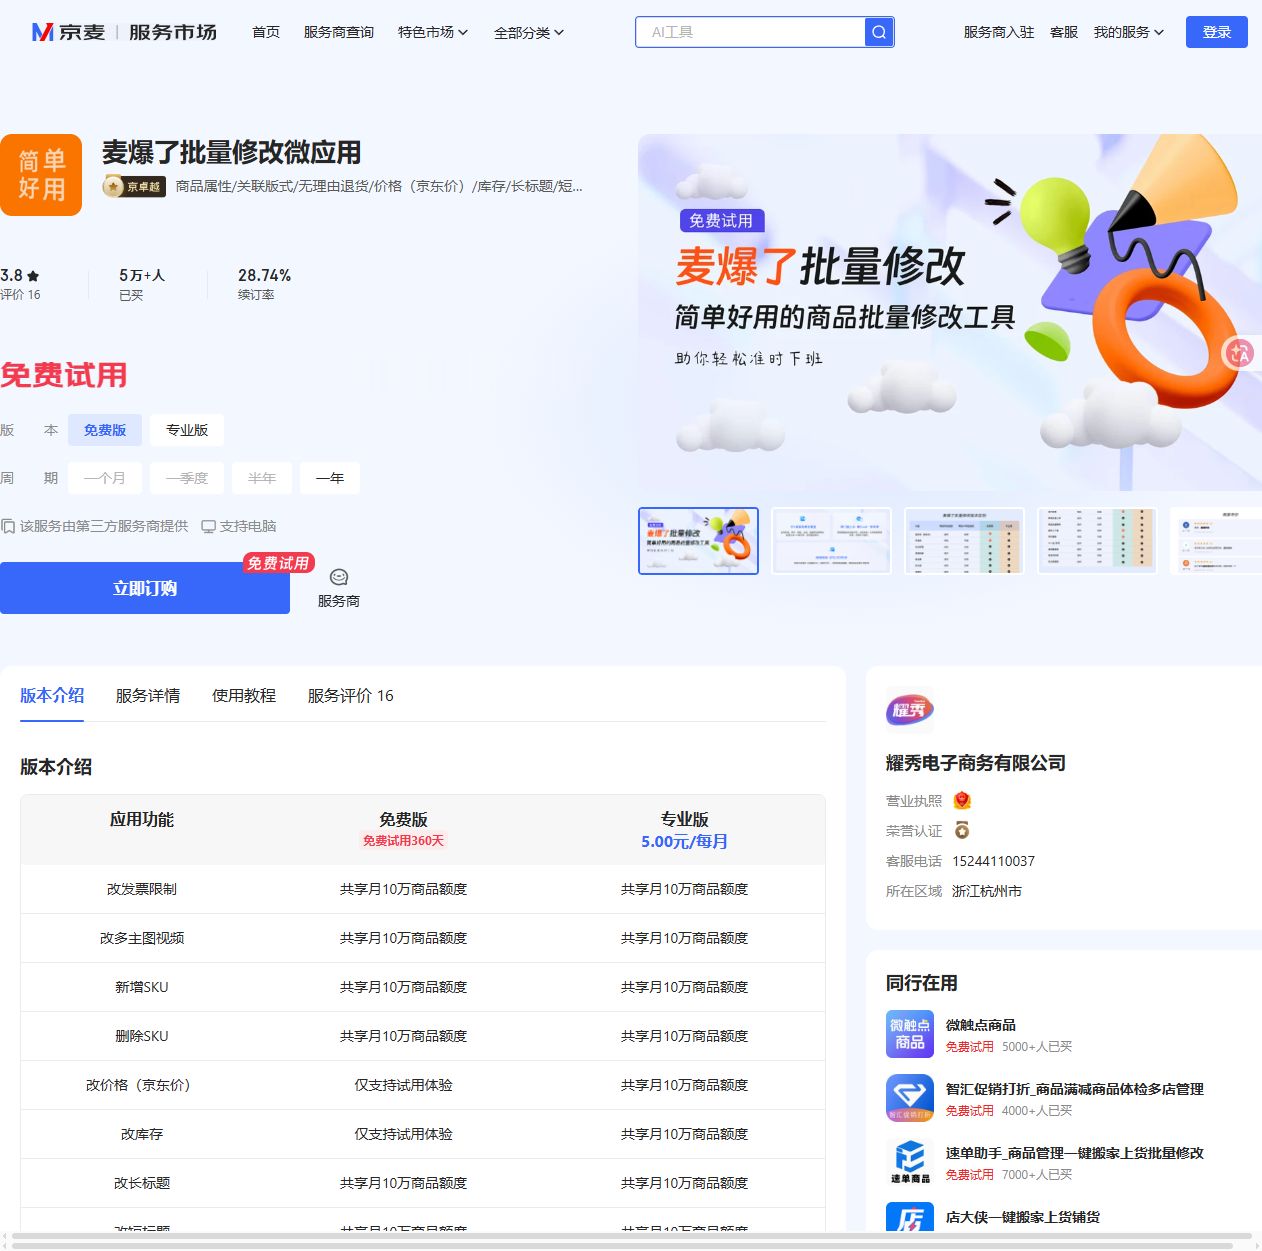Click the phone number 15244110037
This screenshot has height=1251, width=1262.
click(993, 861)
